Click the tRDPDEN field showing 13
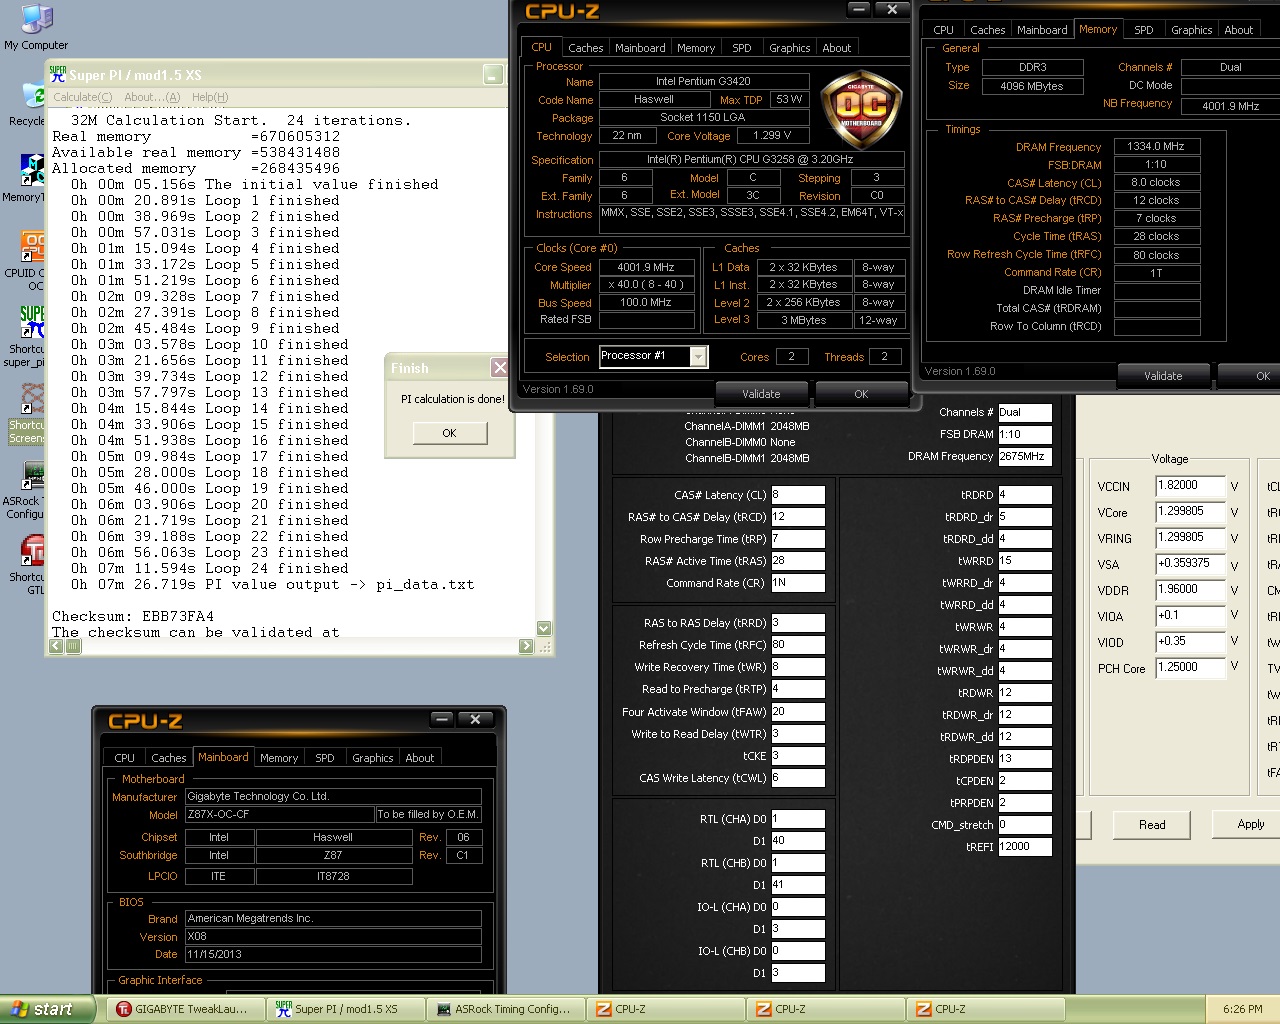The height and width of the screenshot is (1024, 1280). [1025, 759]
